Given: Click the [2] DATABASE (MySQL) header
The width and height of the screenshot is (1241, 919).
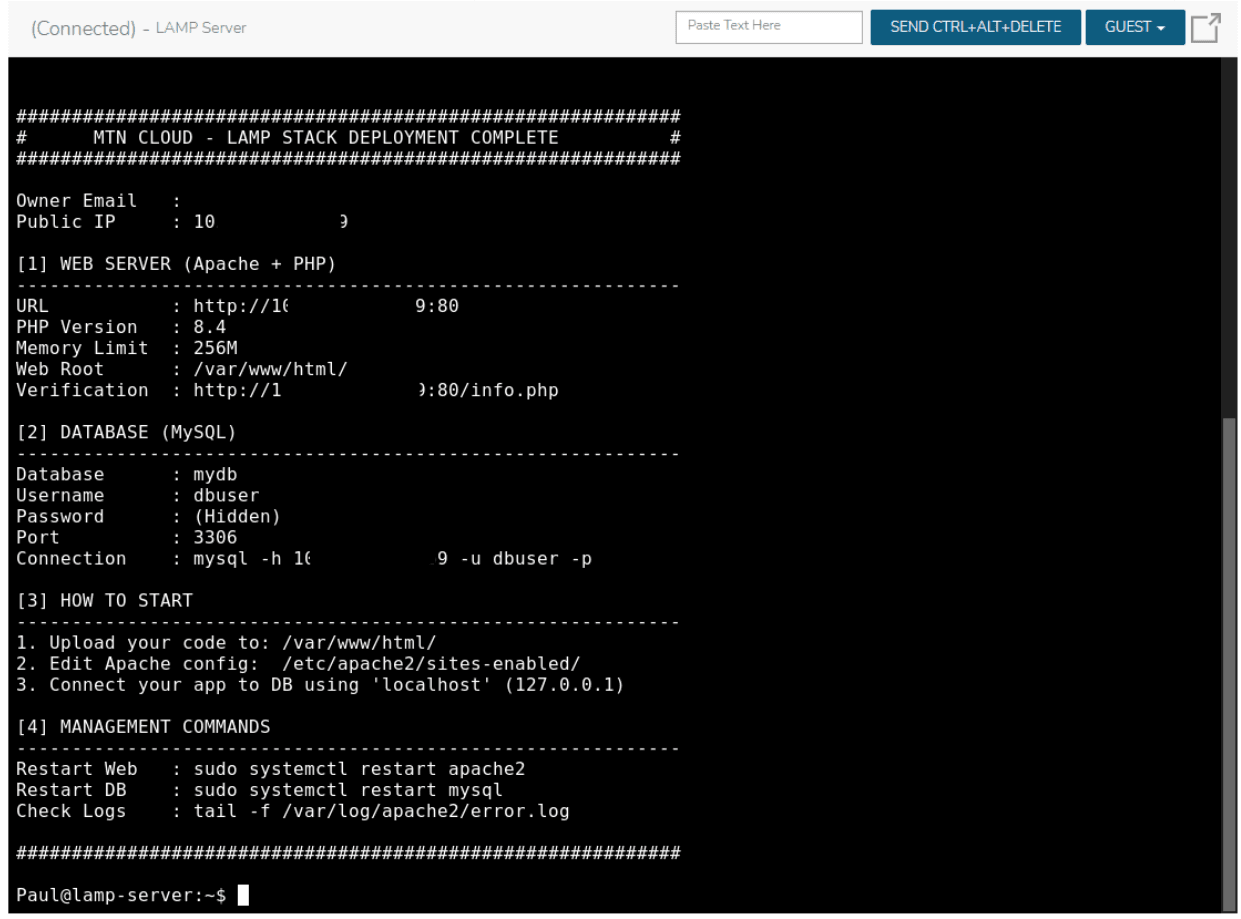Looking at the screenshot, I should [126, 432].
